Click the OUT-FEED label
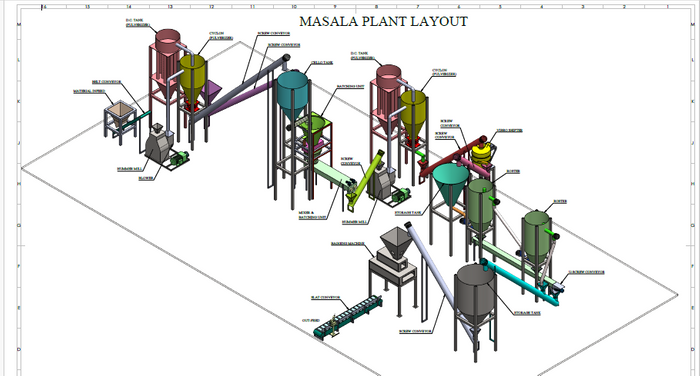Viewport: 700px width, 376px height. click(x=311, y=320)
